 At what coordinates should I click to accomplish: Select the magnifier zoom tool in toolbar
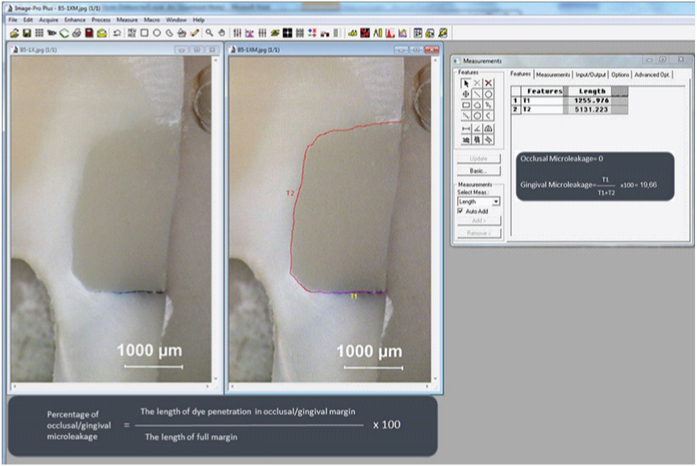coord(208,32)
